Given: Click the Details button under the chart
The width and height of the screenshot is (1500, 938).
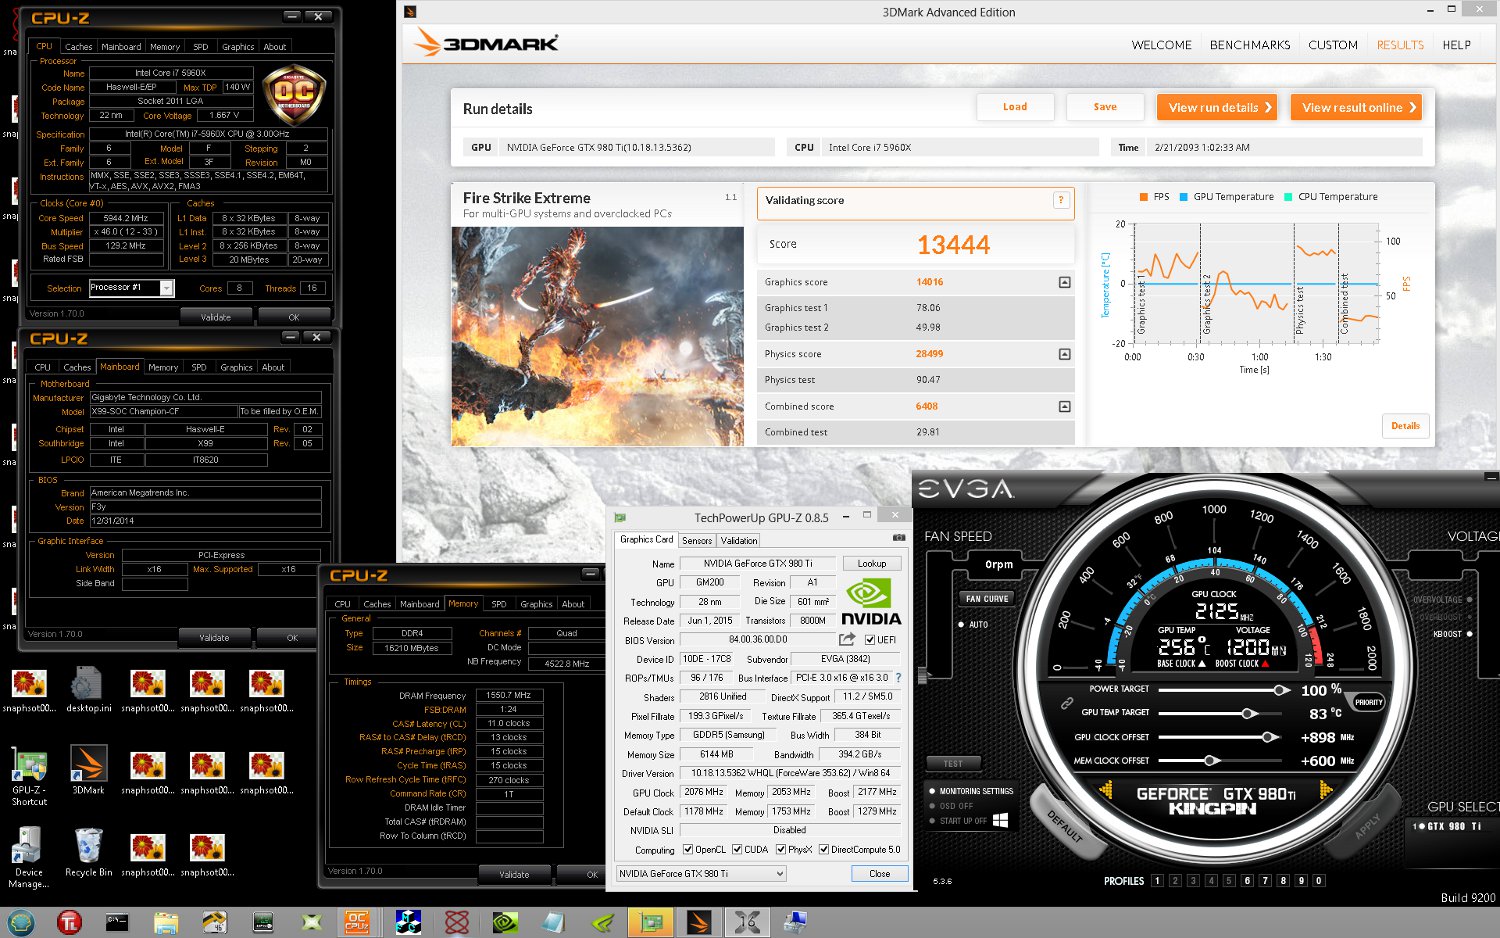Looking at the screenshot, I should 1405,426.
